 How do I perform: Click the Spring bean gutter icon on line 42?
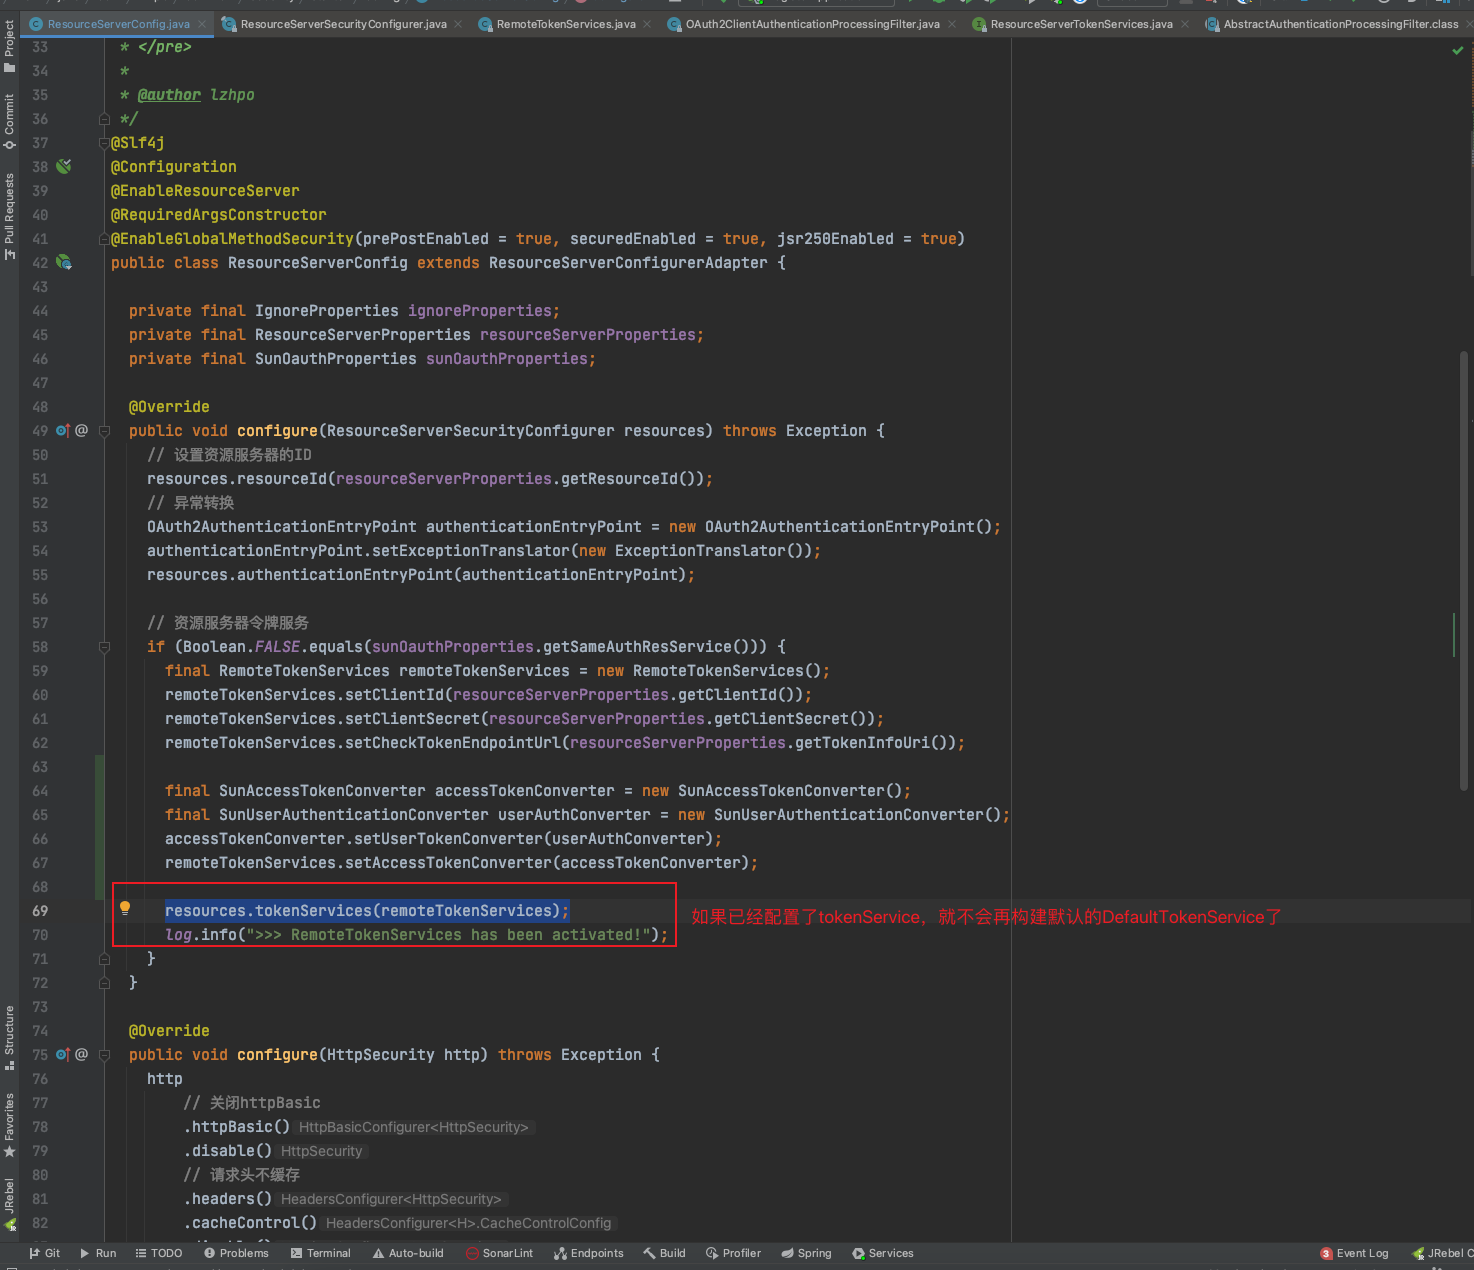(63, 262)
